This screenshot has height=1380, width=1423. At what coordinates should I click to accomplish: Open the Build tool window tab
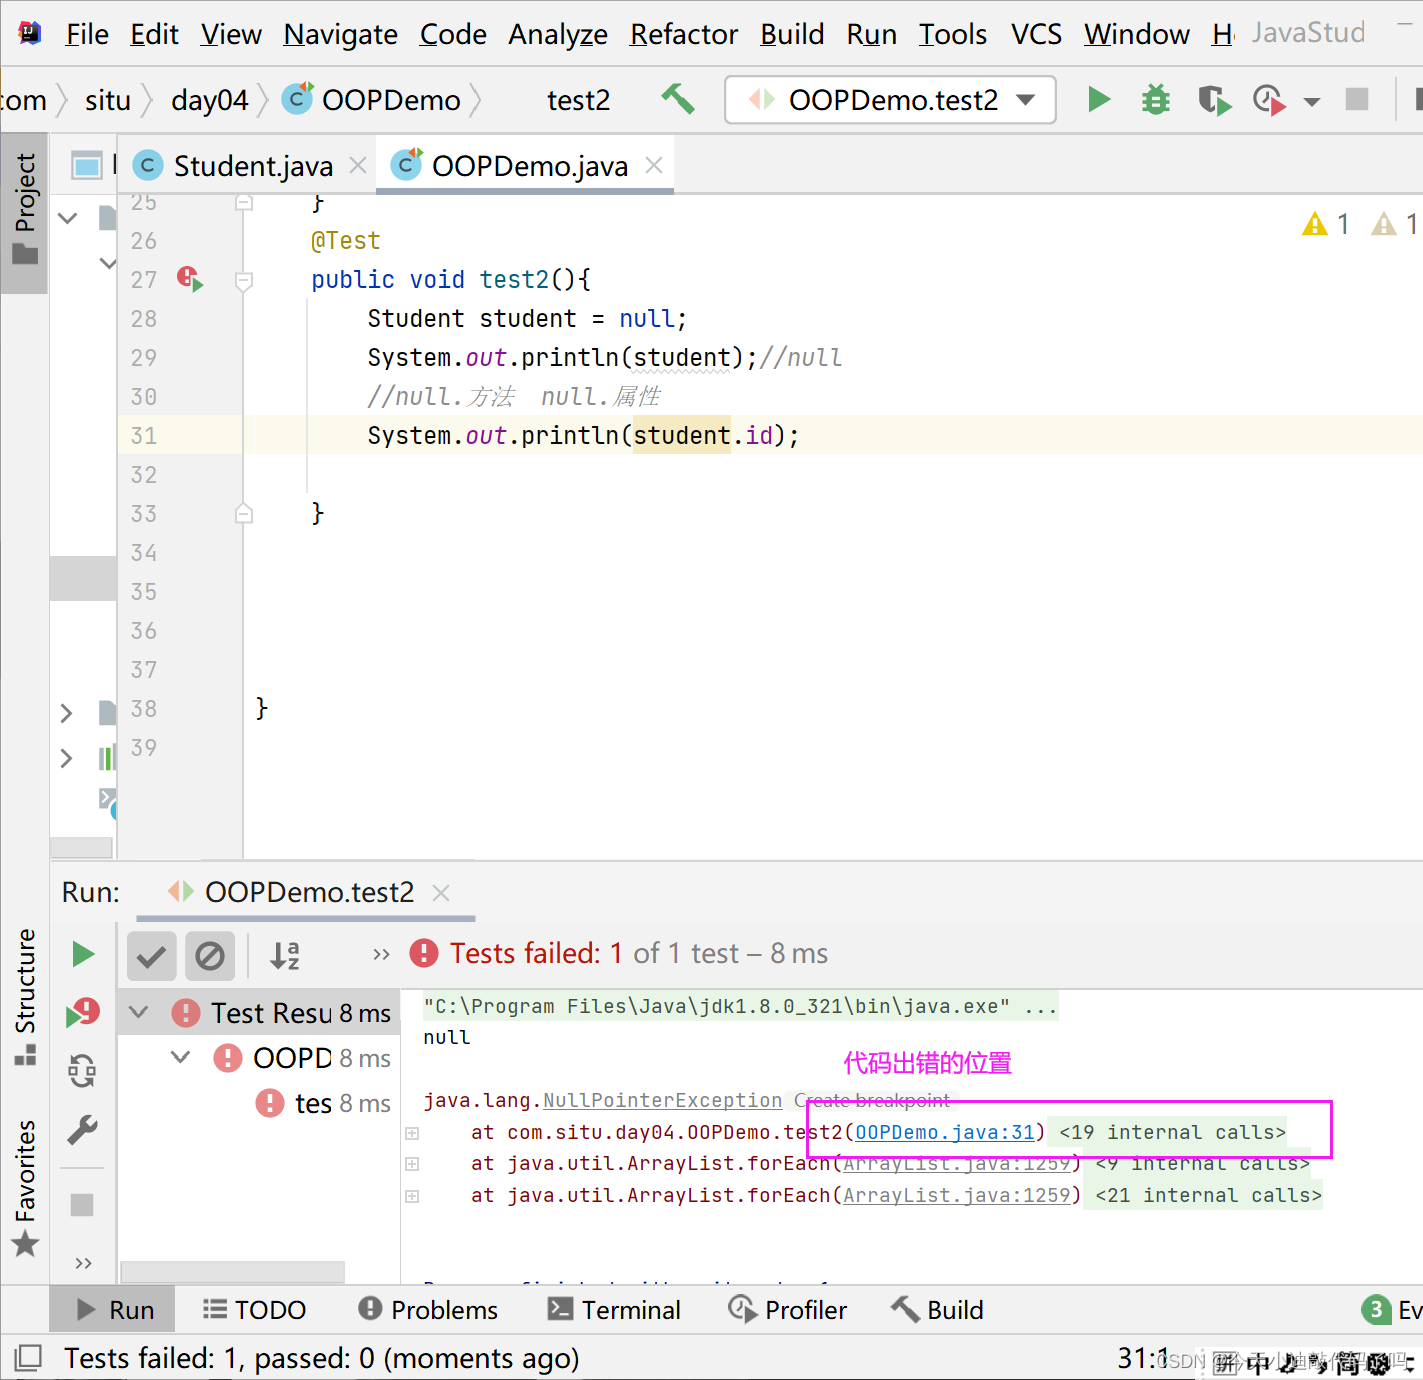click(937, 1310)
